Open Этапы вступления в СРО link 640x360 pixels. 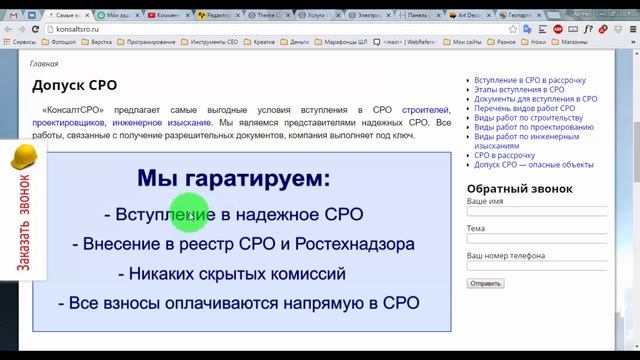(x=519, y=89)
